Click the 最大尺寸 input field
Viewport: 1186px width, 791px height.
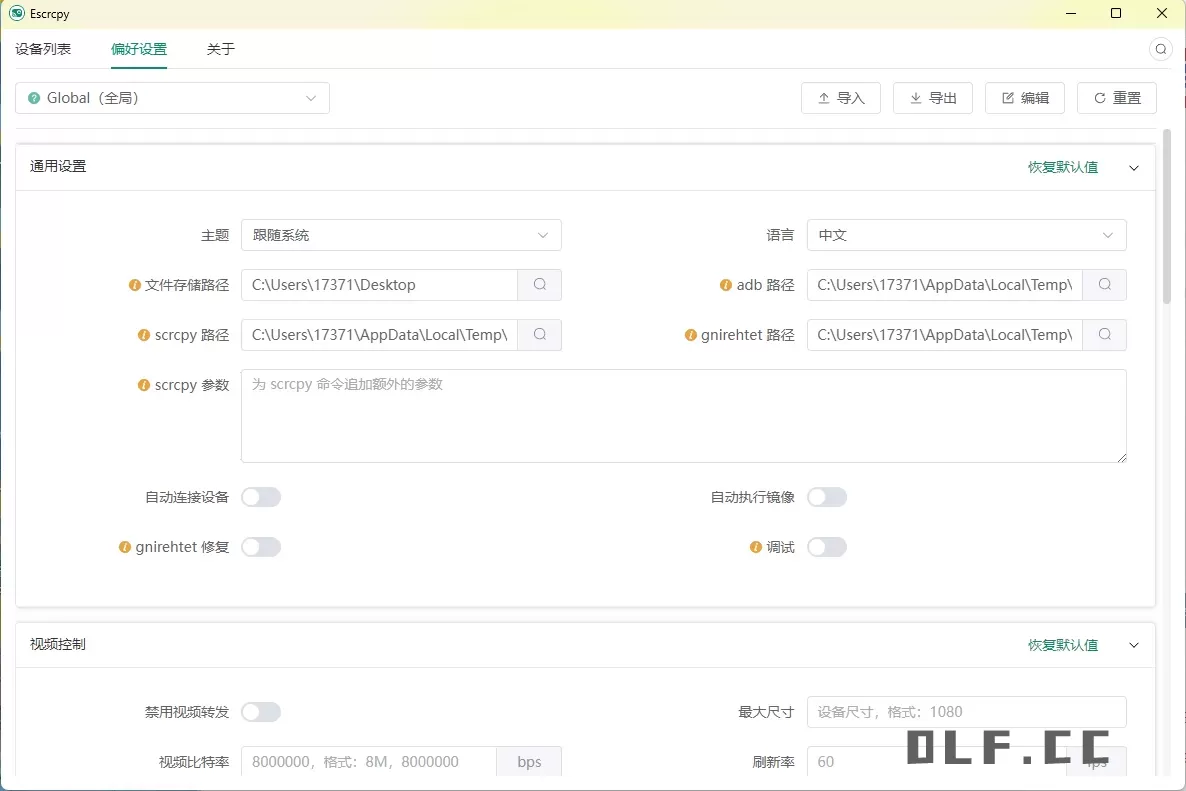(x=966, y=711)
